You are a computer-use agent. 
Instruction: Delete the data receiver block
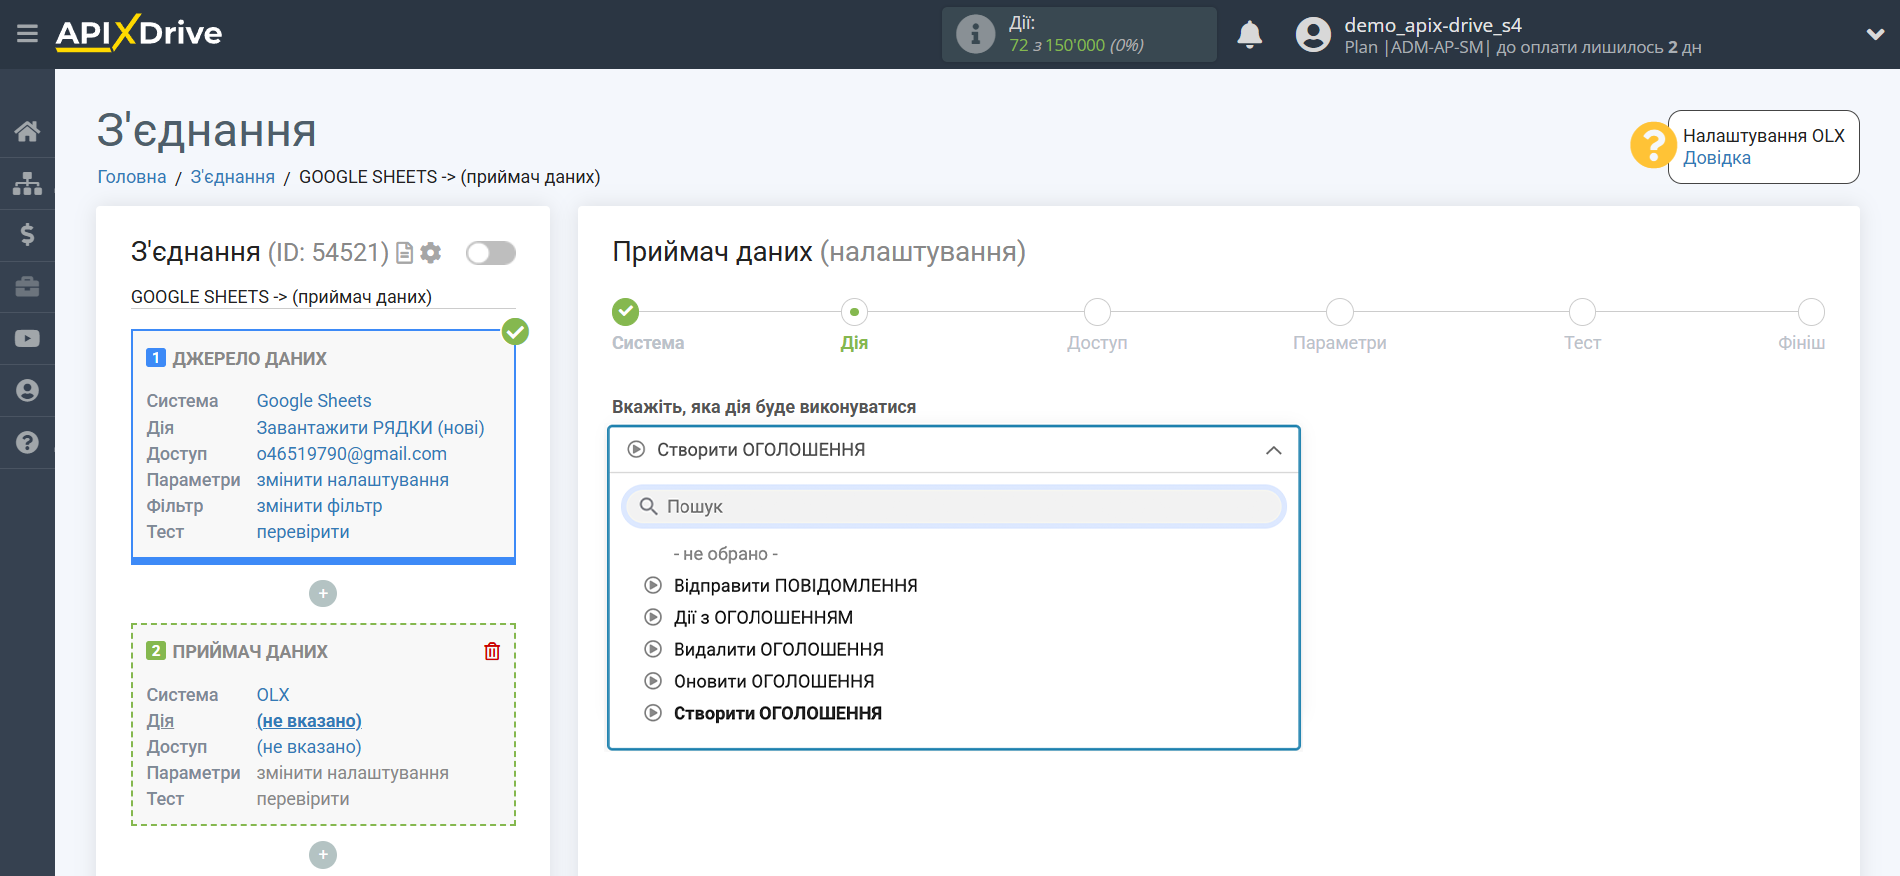[492, 651]
